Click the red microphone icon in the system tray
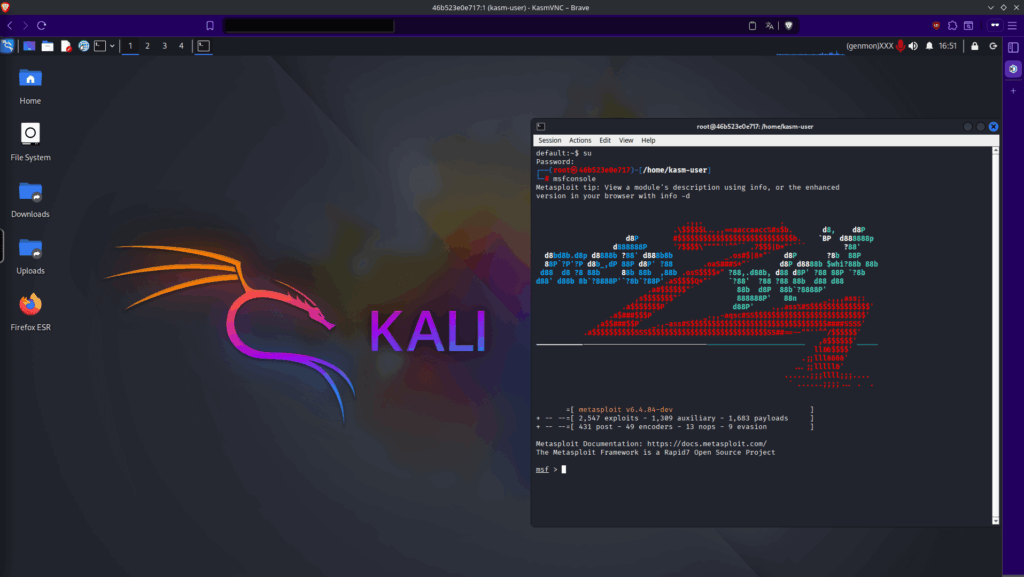 (900, 45)
